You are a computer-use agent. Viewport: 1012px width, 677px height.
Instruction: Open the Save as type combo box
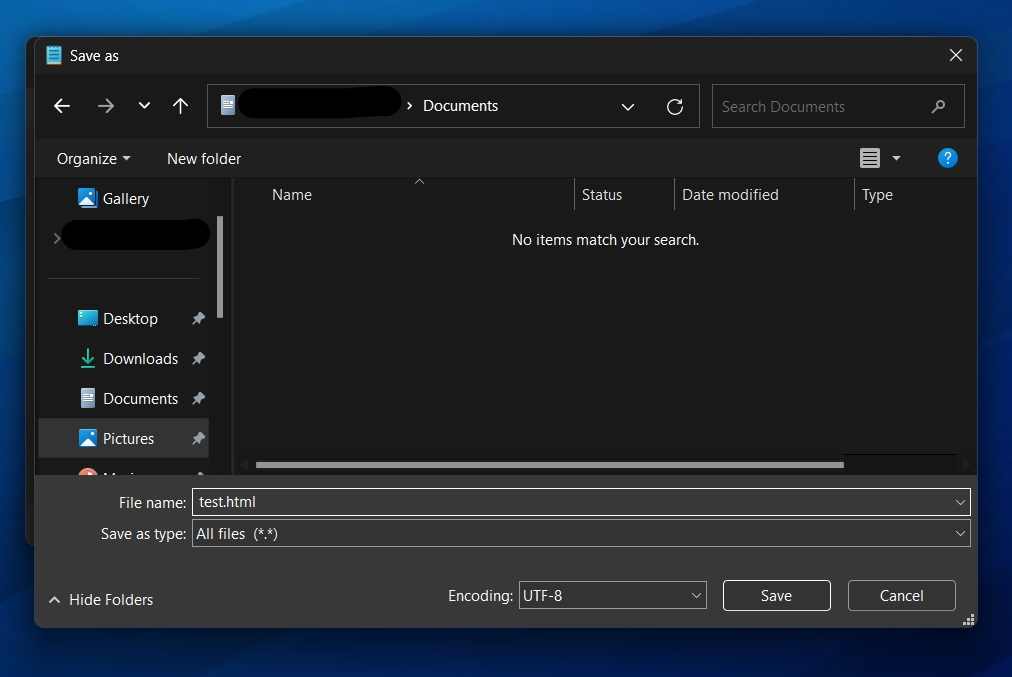581,534
